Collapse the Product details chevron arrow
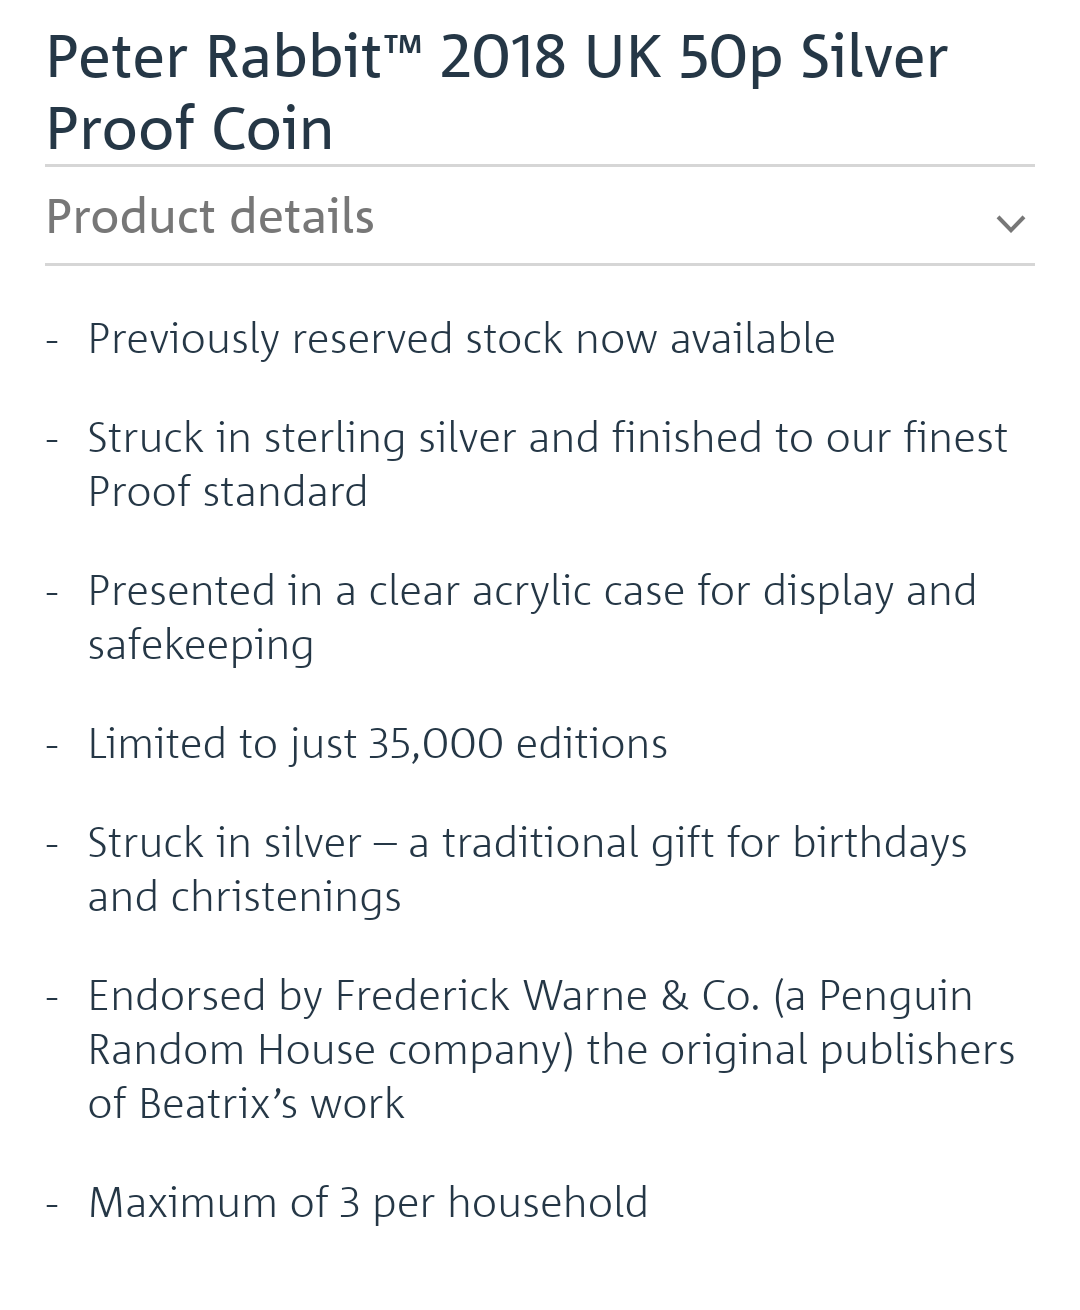 click(1011, 223)
